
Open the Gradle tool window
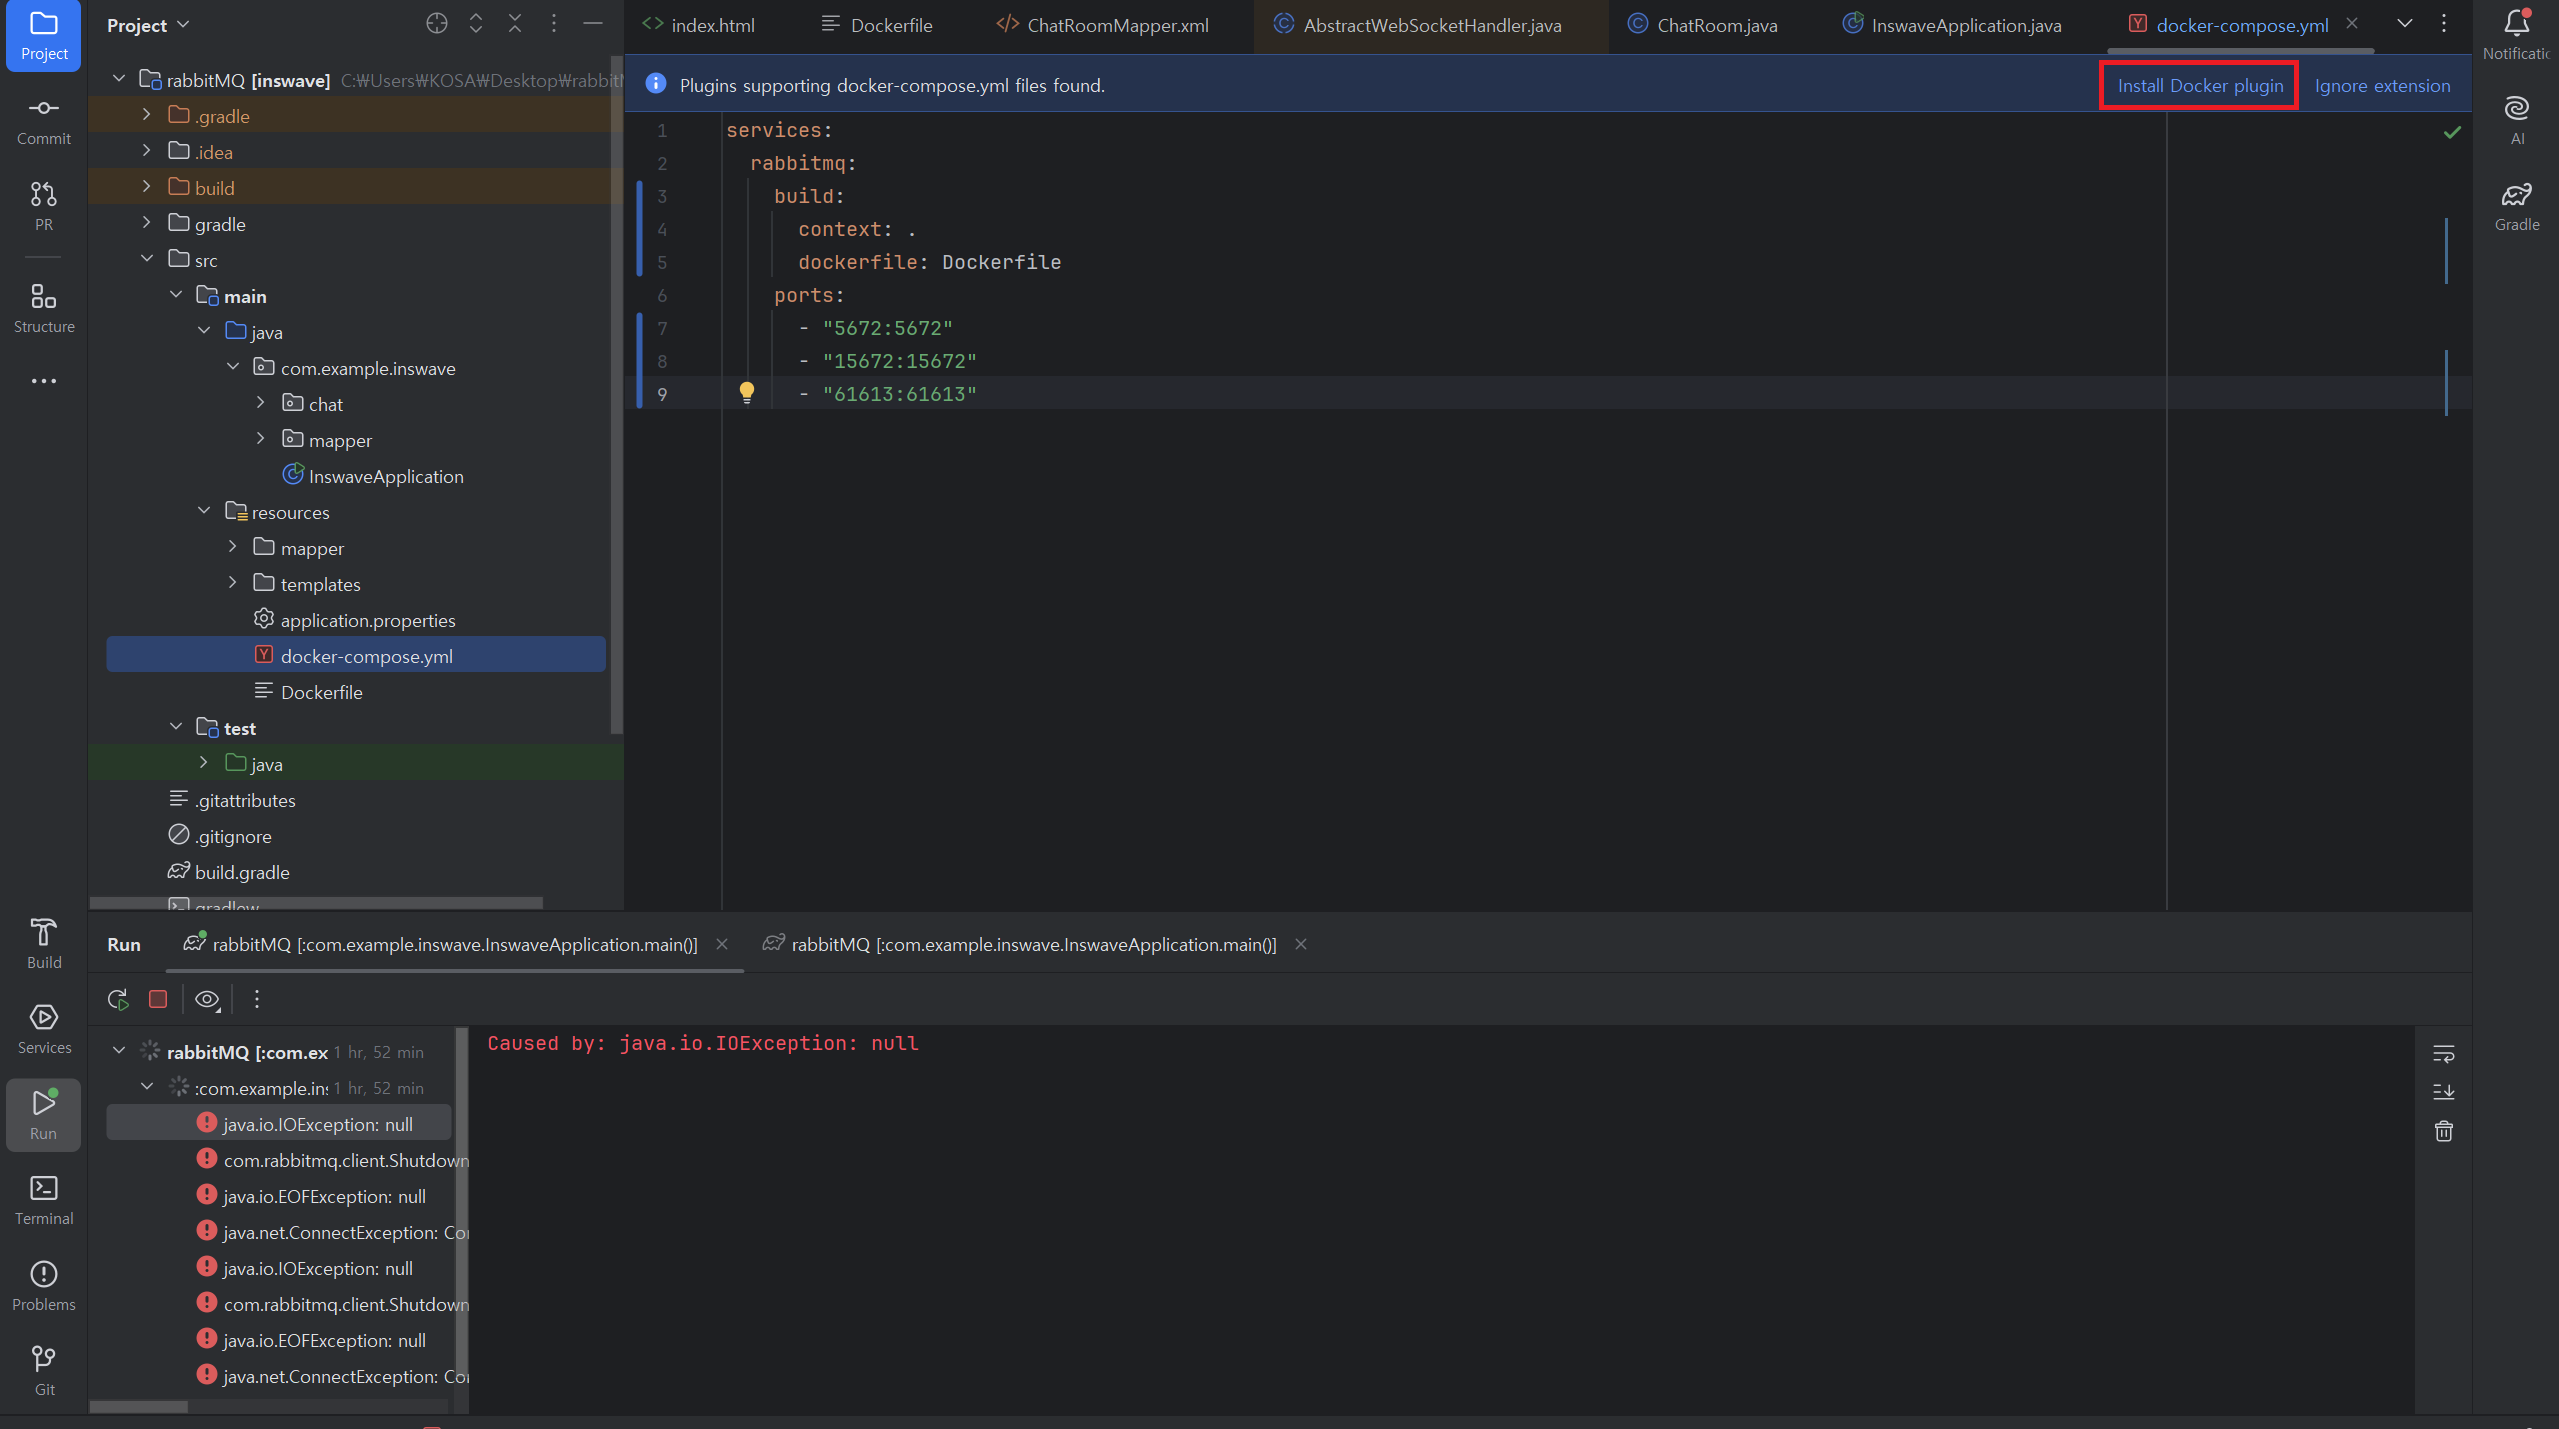click(x=2516, y=206)
